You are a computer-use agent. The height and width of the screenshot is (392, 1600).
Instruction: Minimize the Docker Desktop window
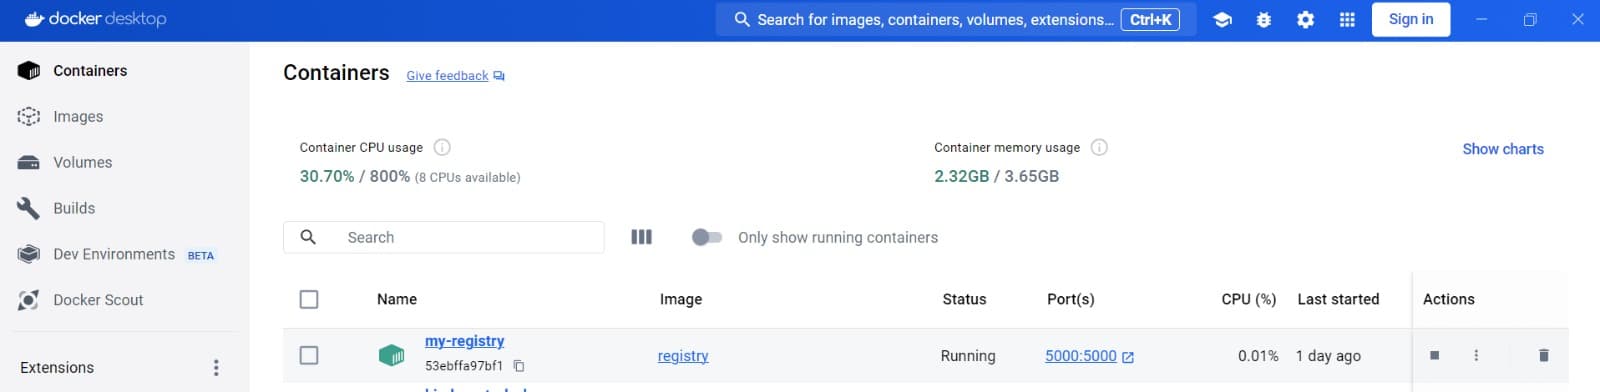click(1482, 19)
